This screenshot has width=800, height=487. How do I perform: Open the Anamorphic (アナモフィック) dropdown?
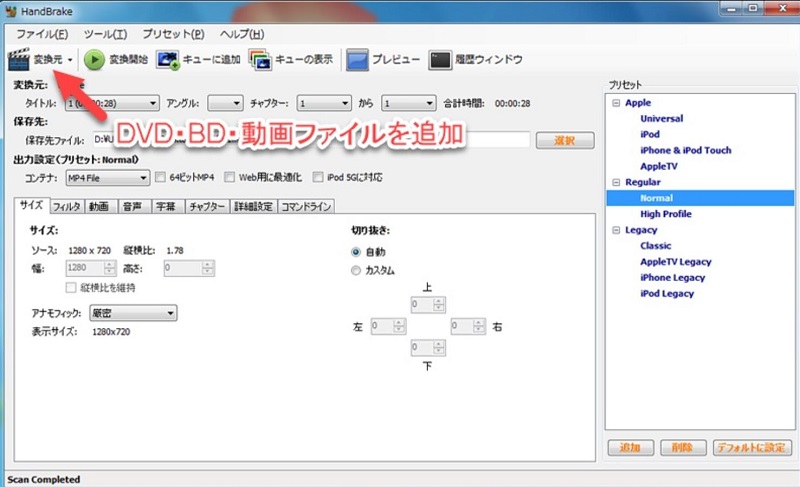[133, 313]
